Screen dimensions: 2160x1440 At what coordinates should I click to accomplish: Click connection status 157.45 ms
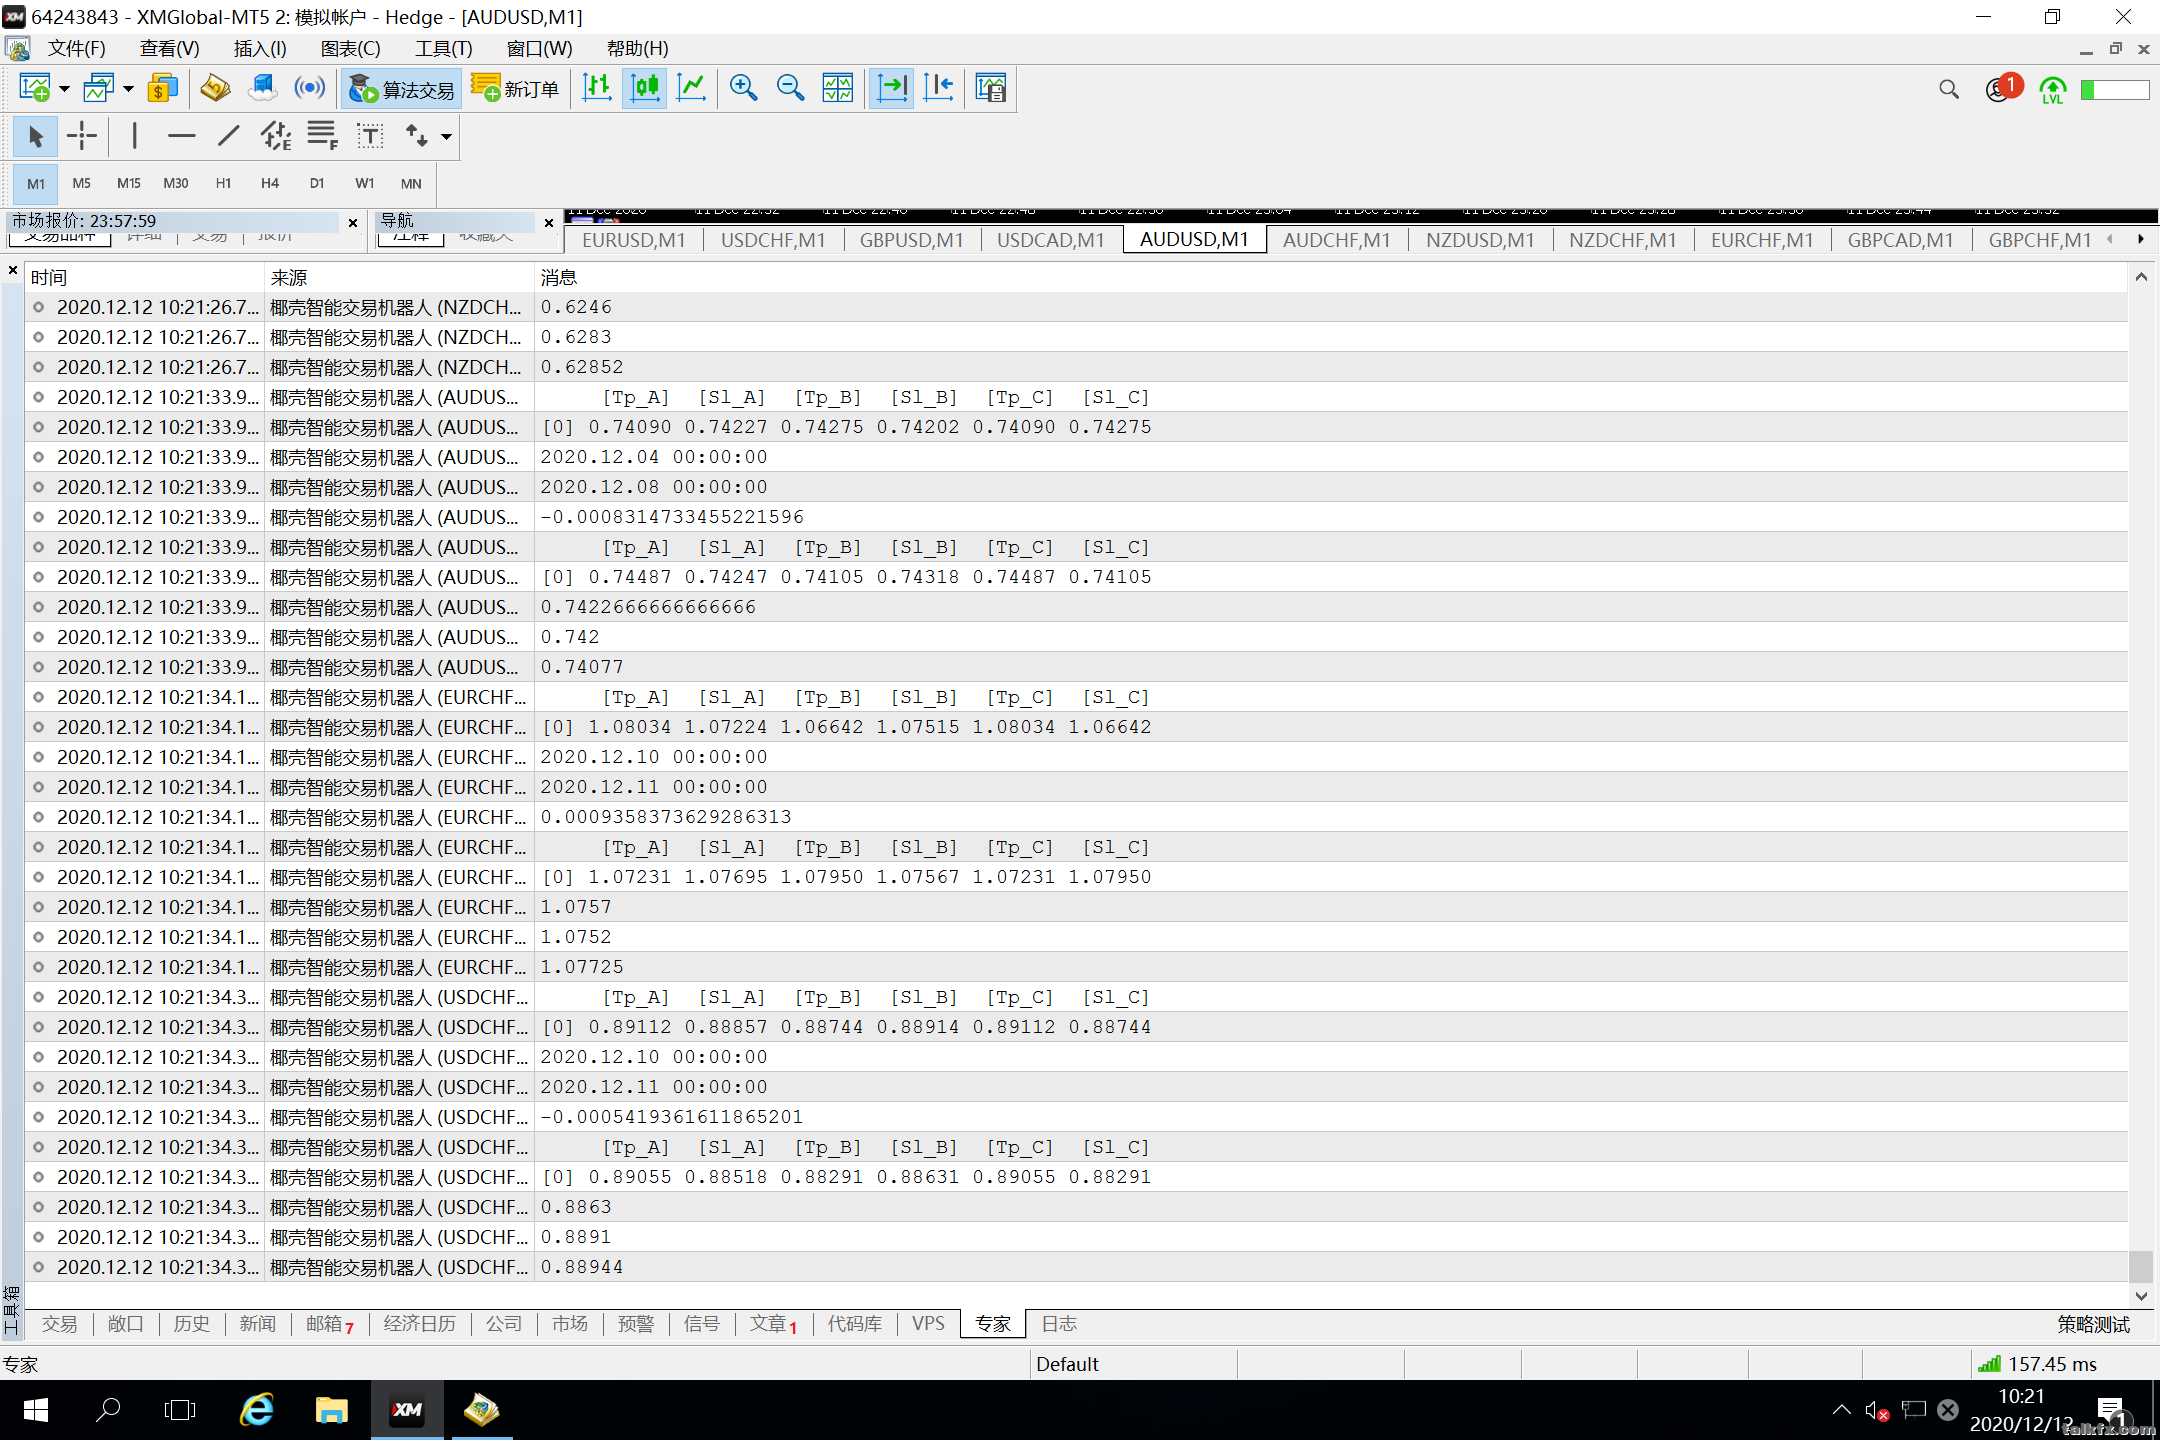click(2038, 1364)
